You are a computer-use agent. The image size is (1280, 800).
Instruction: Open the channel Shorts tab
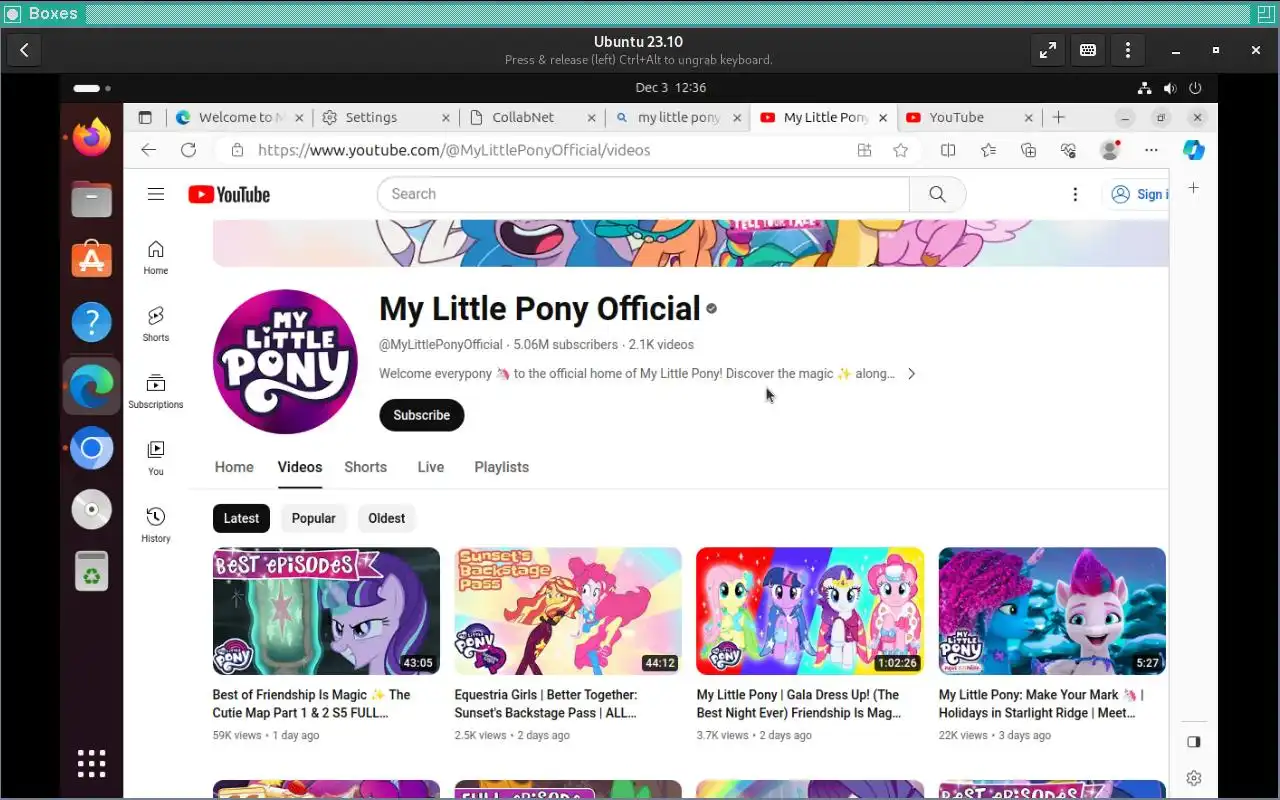point(365,467)
